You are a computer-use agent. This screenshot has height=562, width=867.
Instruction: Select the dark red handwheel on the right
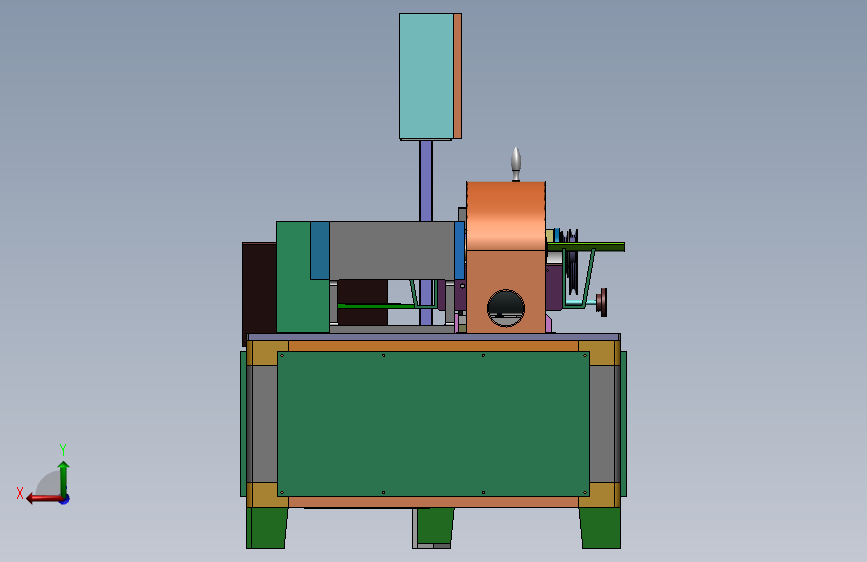click(x=602, y=302)
